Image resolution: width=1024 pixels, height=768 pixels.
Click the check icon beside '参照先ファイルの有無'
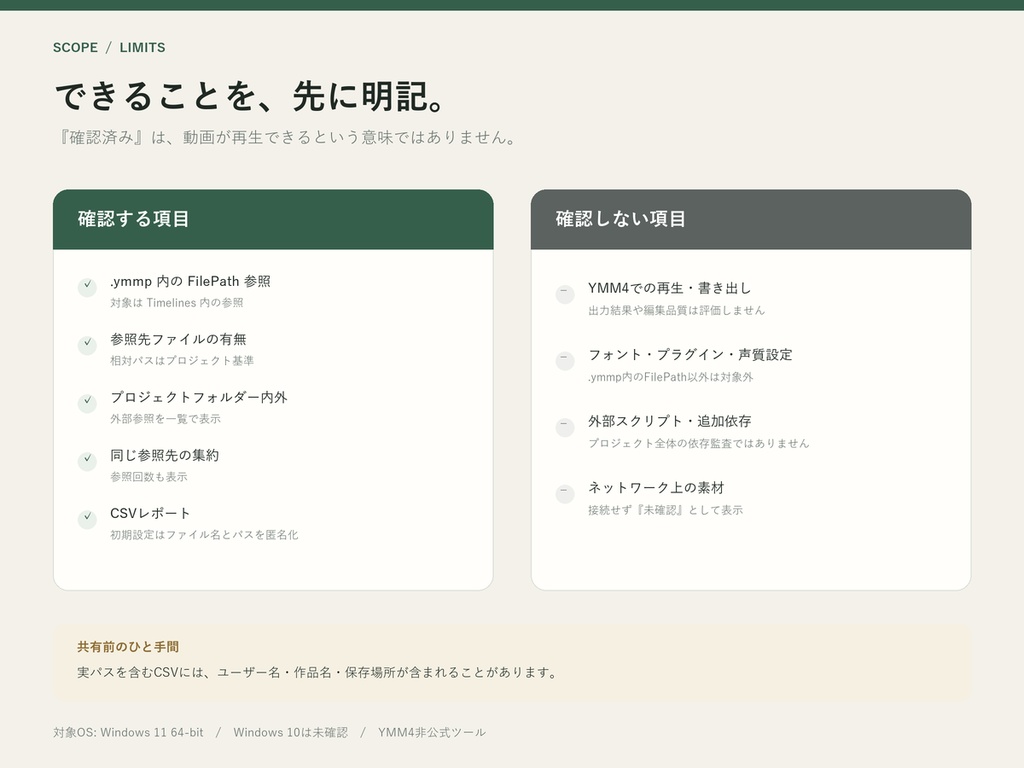[x=88, y=345]
